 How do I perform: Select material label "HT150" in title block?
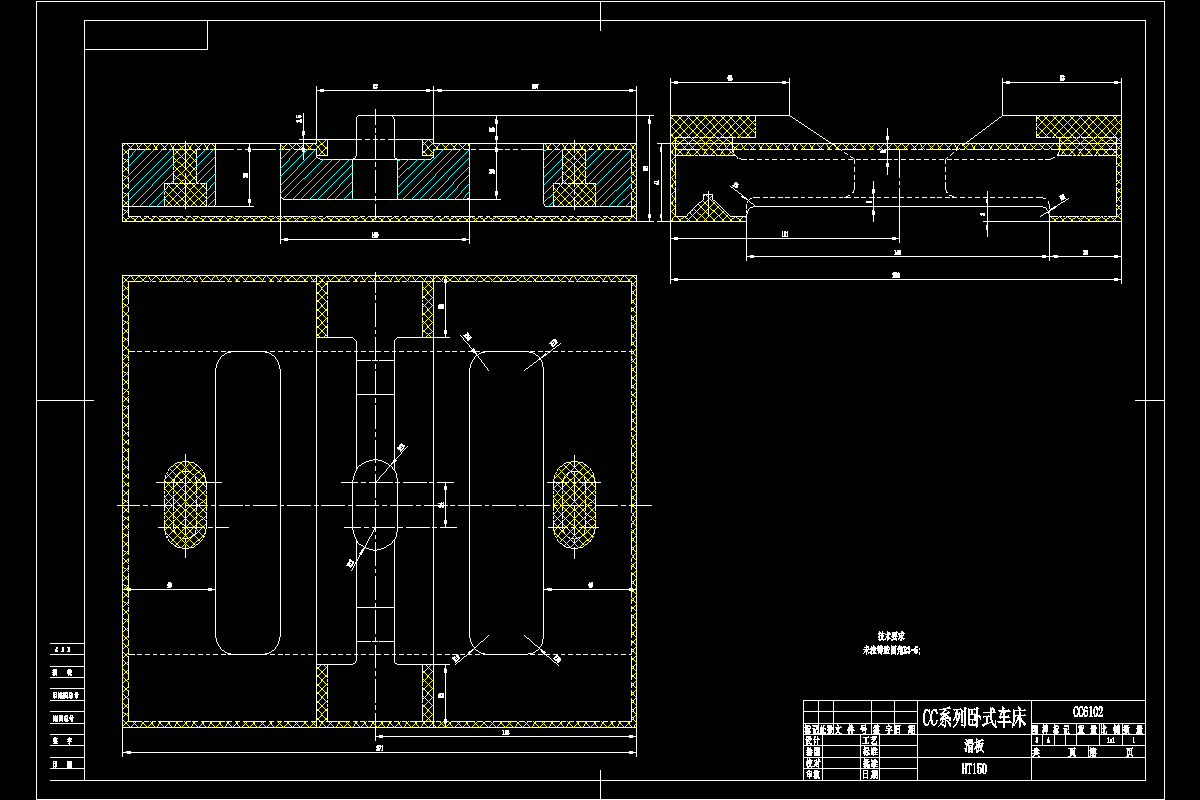(x=974, y=769)
